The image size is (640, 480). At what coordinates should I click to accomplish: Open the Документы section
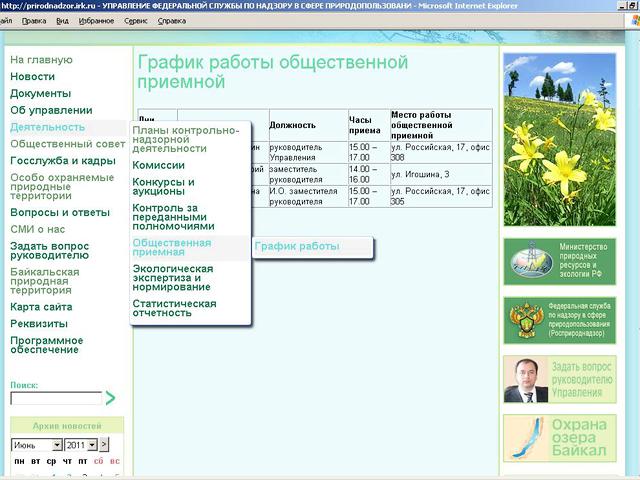(41, 93)
